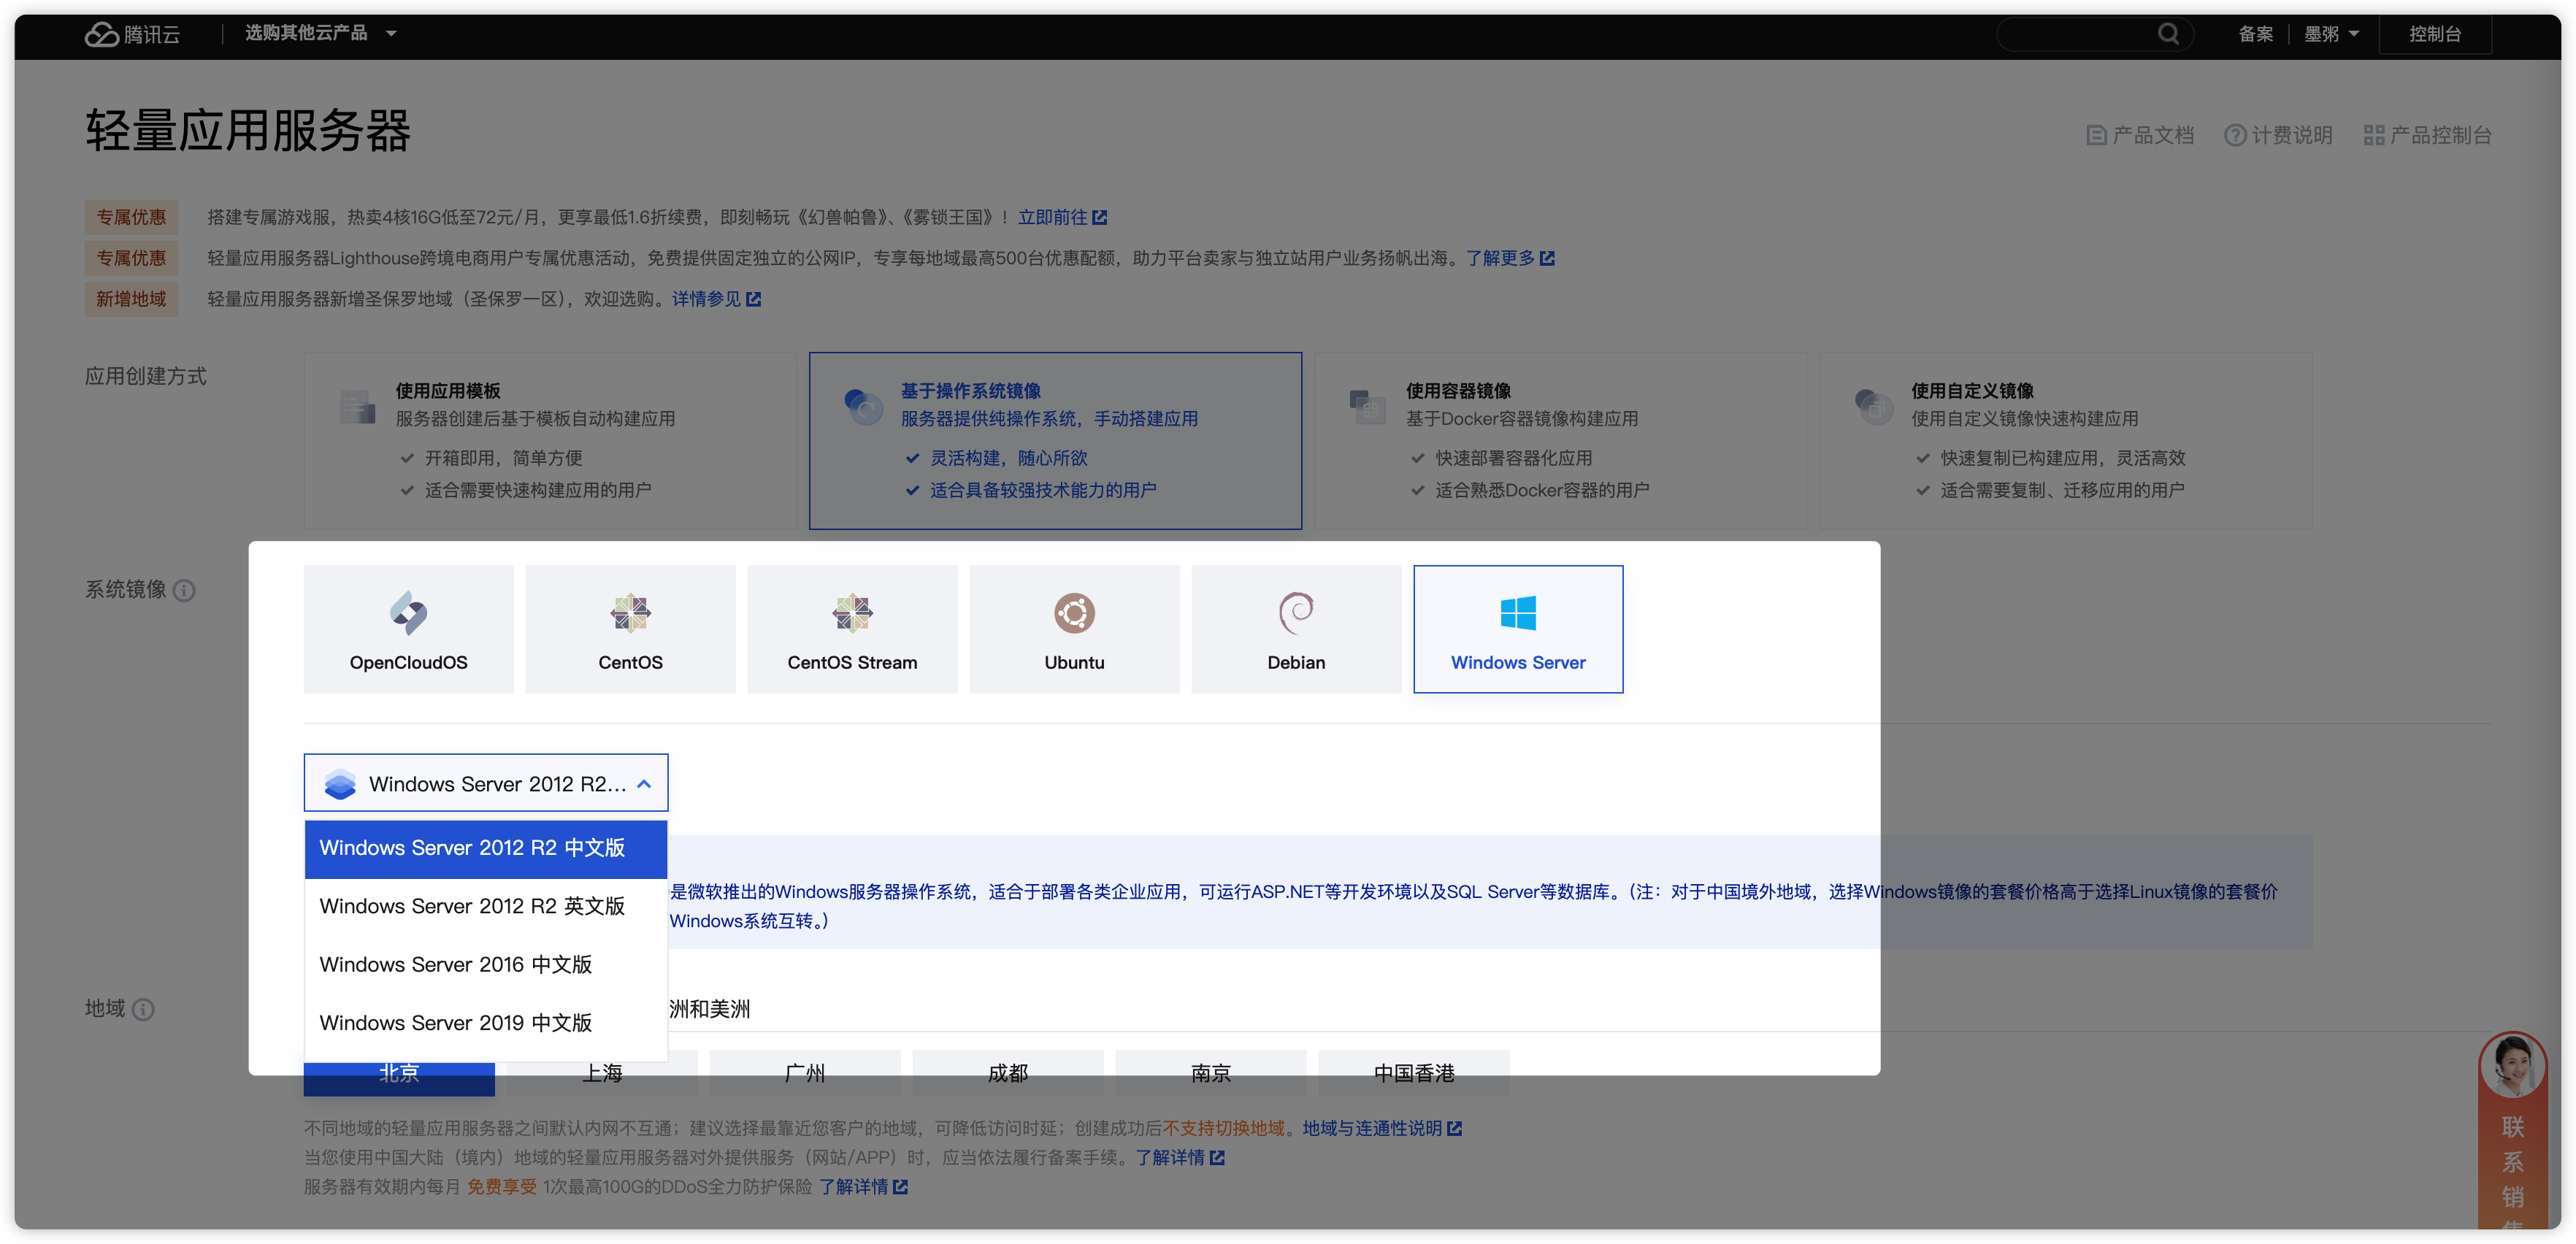This screenshot has height=1244, width=2576.
Task: Select the '成都' region
Action: (1008, 1073)
